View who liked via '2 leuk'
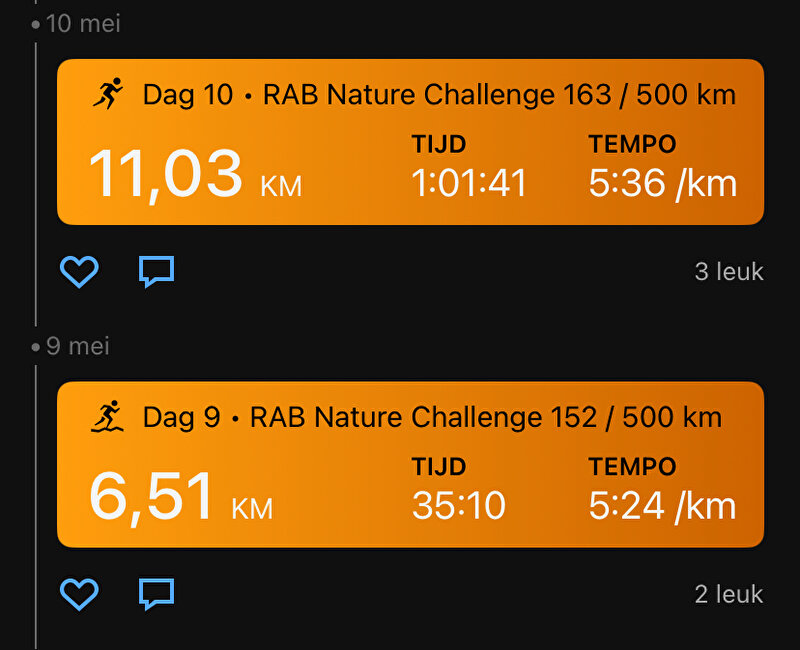The width and height of the screenshot is (800, 650). (729, 594)
